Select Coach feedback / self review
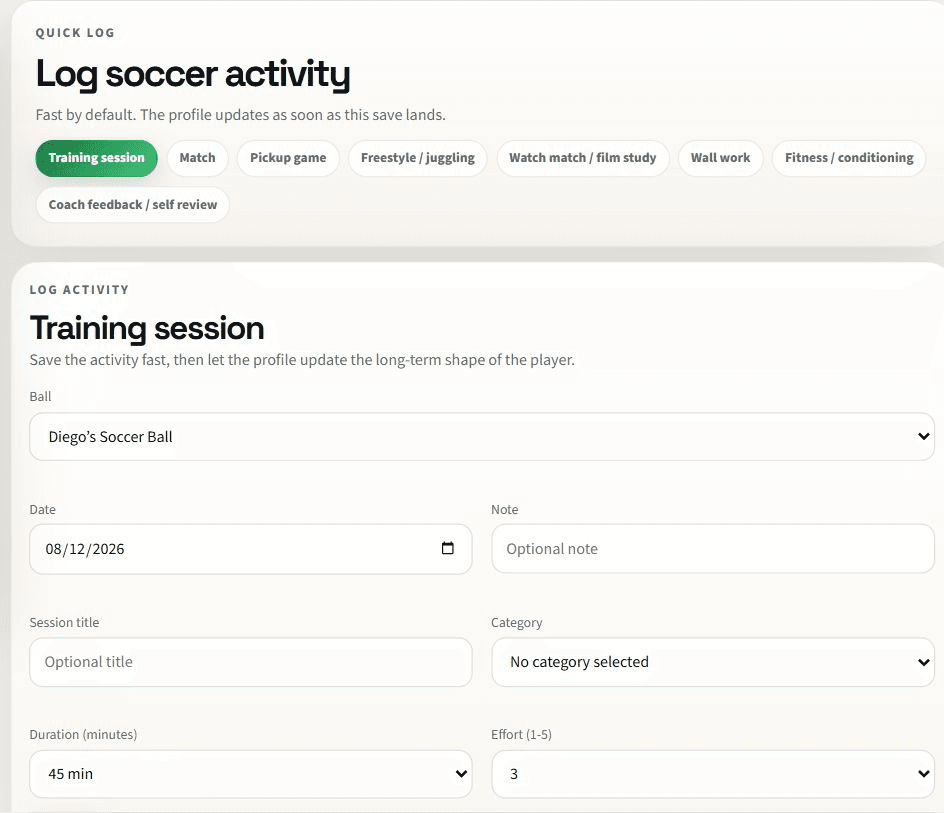The image size is (944, 813). click(x=132, y=205)
